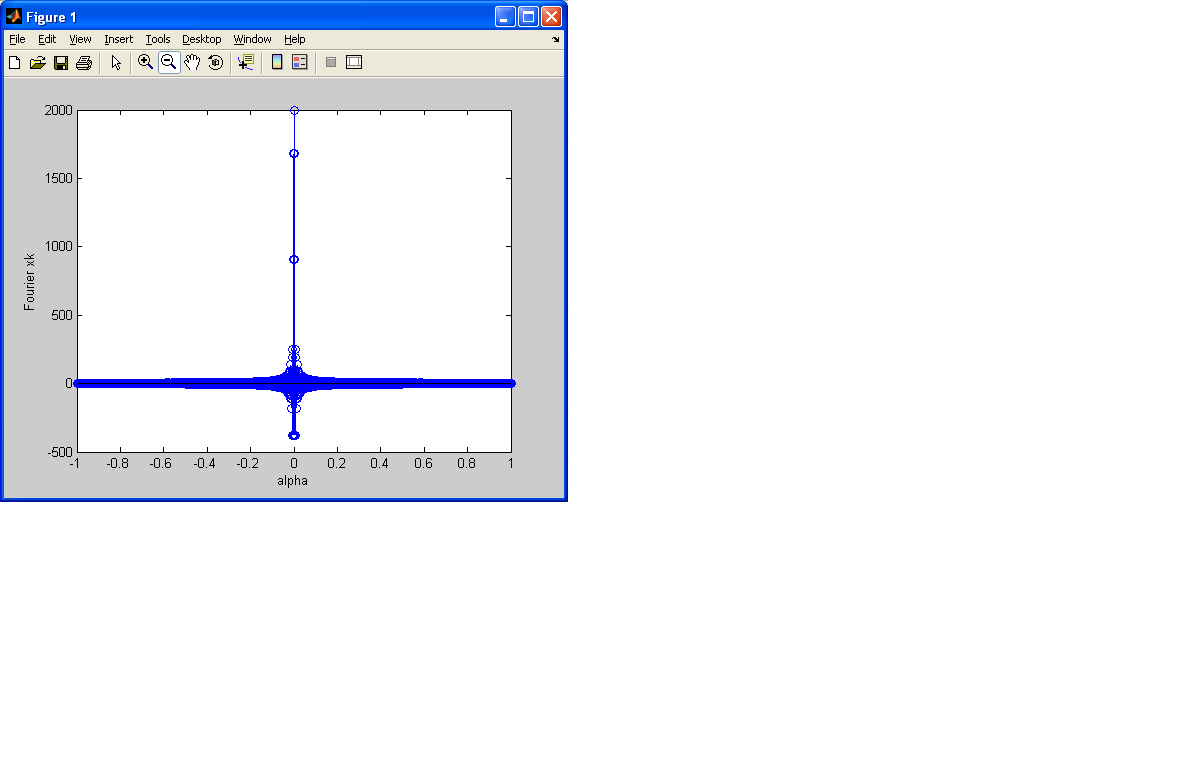Image resolution: width=1201 pixels, height=784 pixels.
Task: Open the Edit menu
Action: point(47,39)
